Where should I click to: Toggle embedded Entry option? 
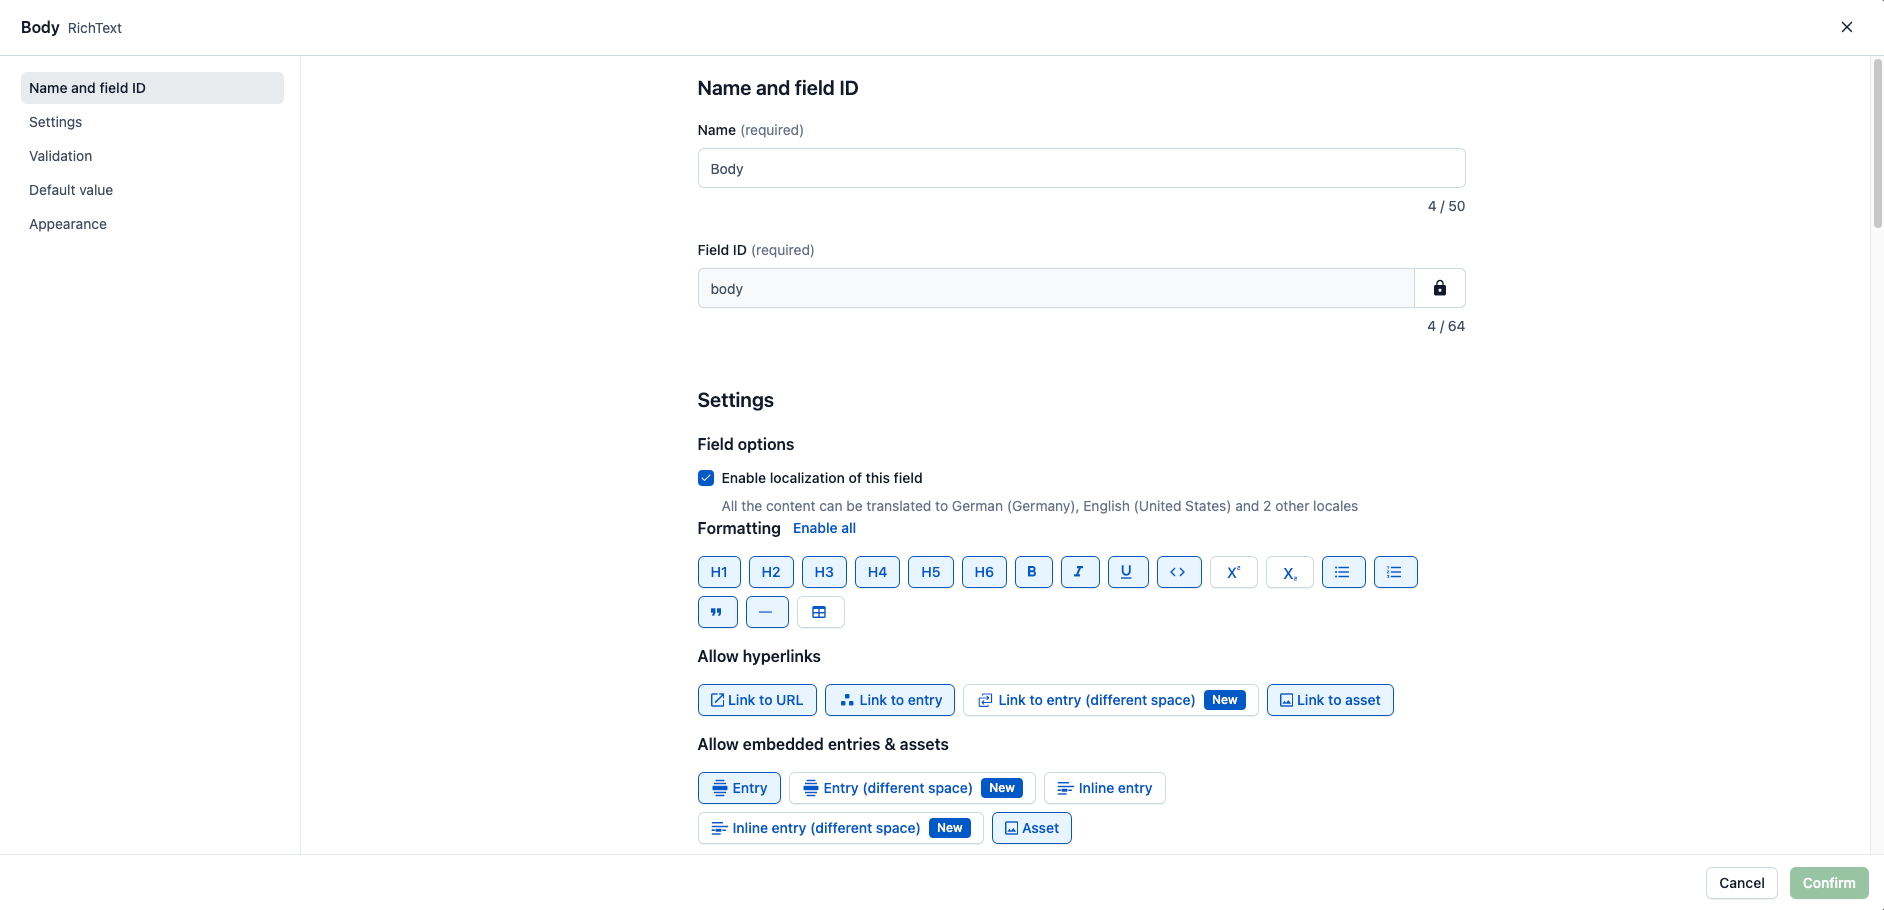pos(739,788)
